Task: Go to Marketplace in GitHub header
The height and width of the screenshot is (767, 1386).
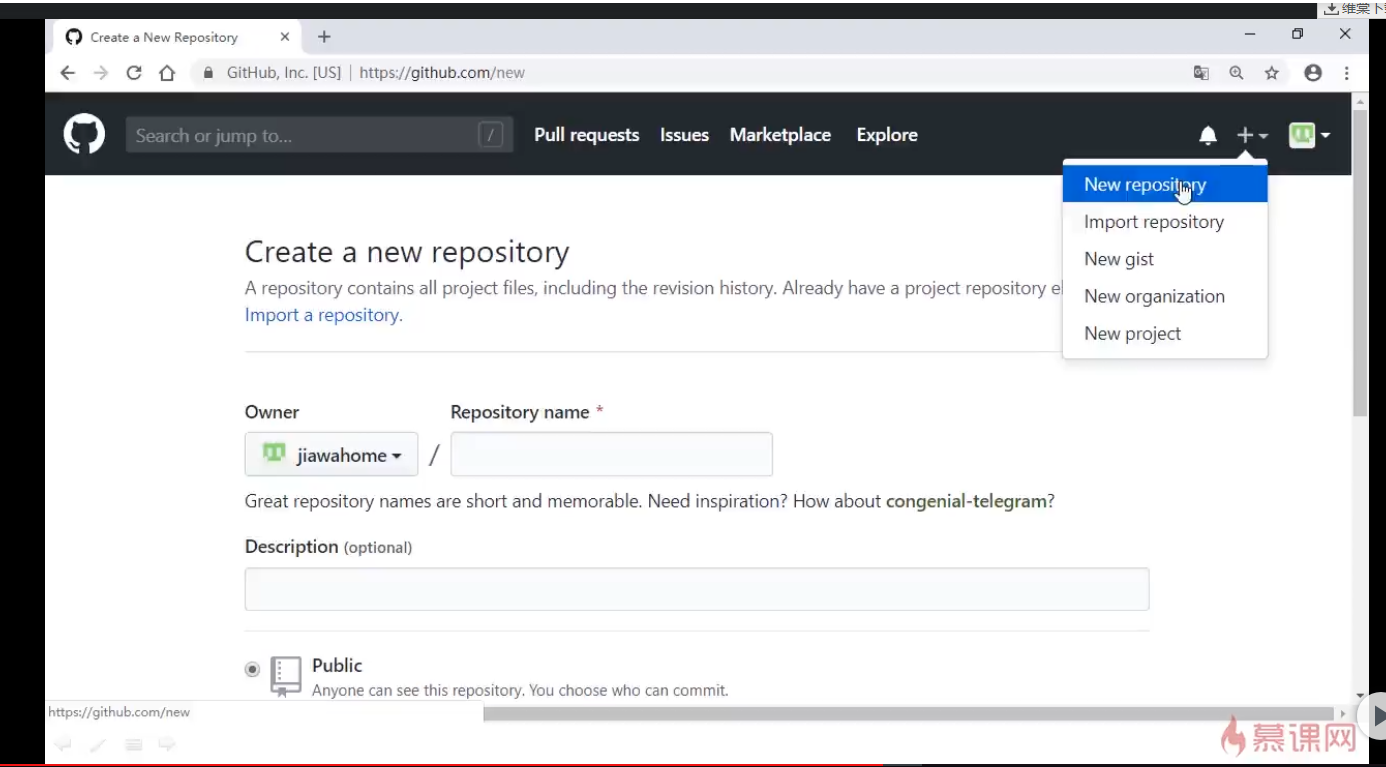Action: pos(780,135)
